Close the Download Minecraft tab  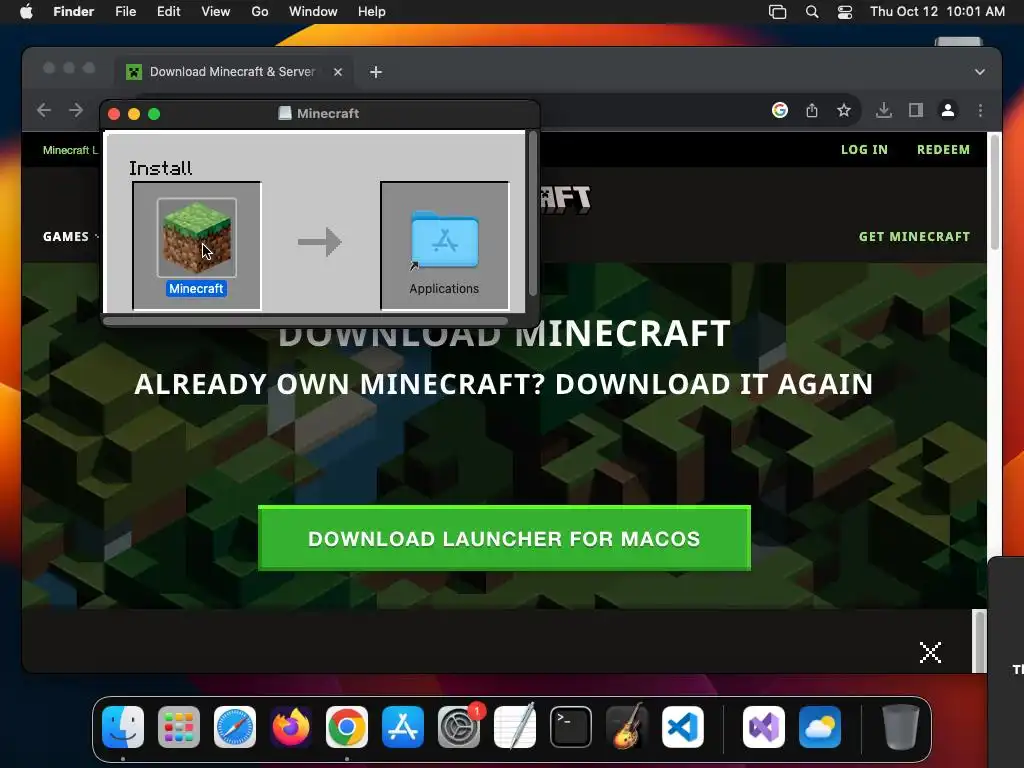(338, 72)
